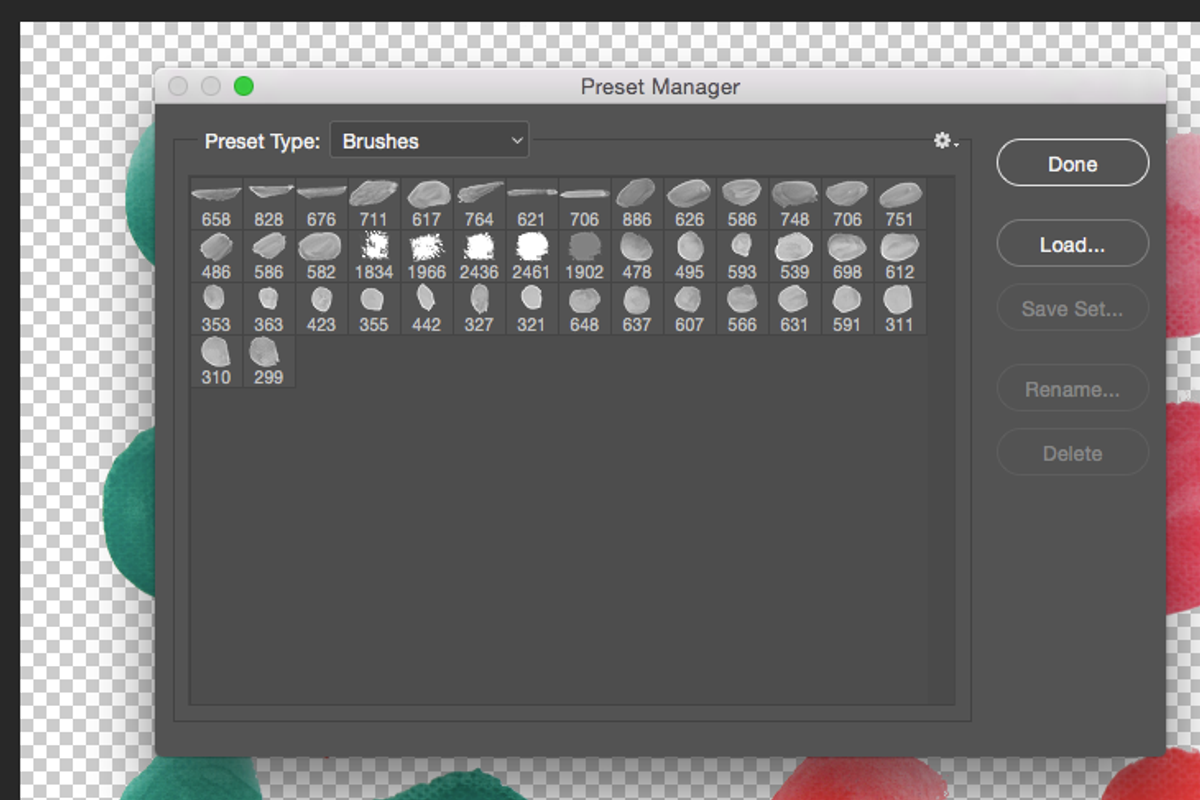Viewport: 1200px width, 800px height.
Task: Click the green zoom button of Preset Manager
Action: click(243, 87)
